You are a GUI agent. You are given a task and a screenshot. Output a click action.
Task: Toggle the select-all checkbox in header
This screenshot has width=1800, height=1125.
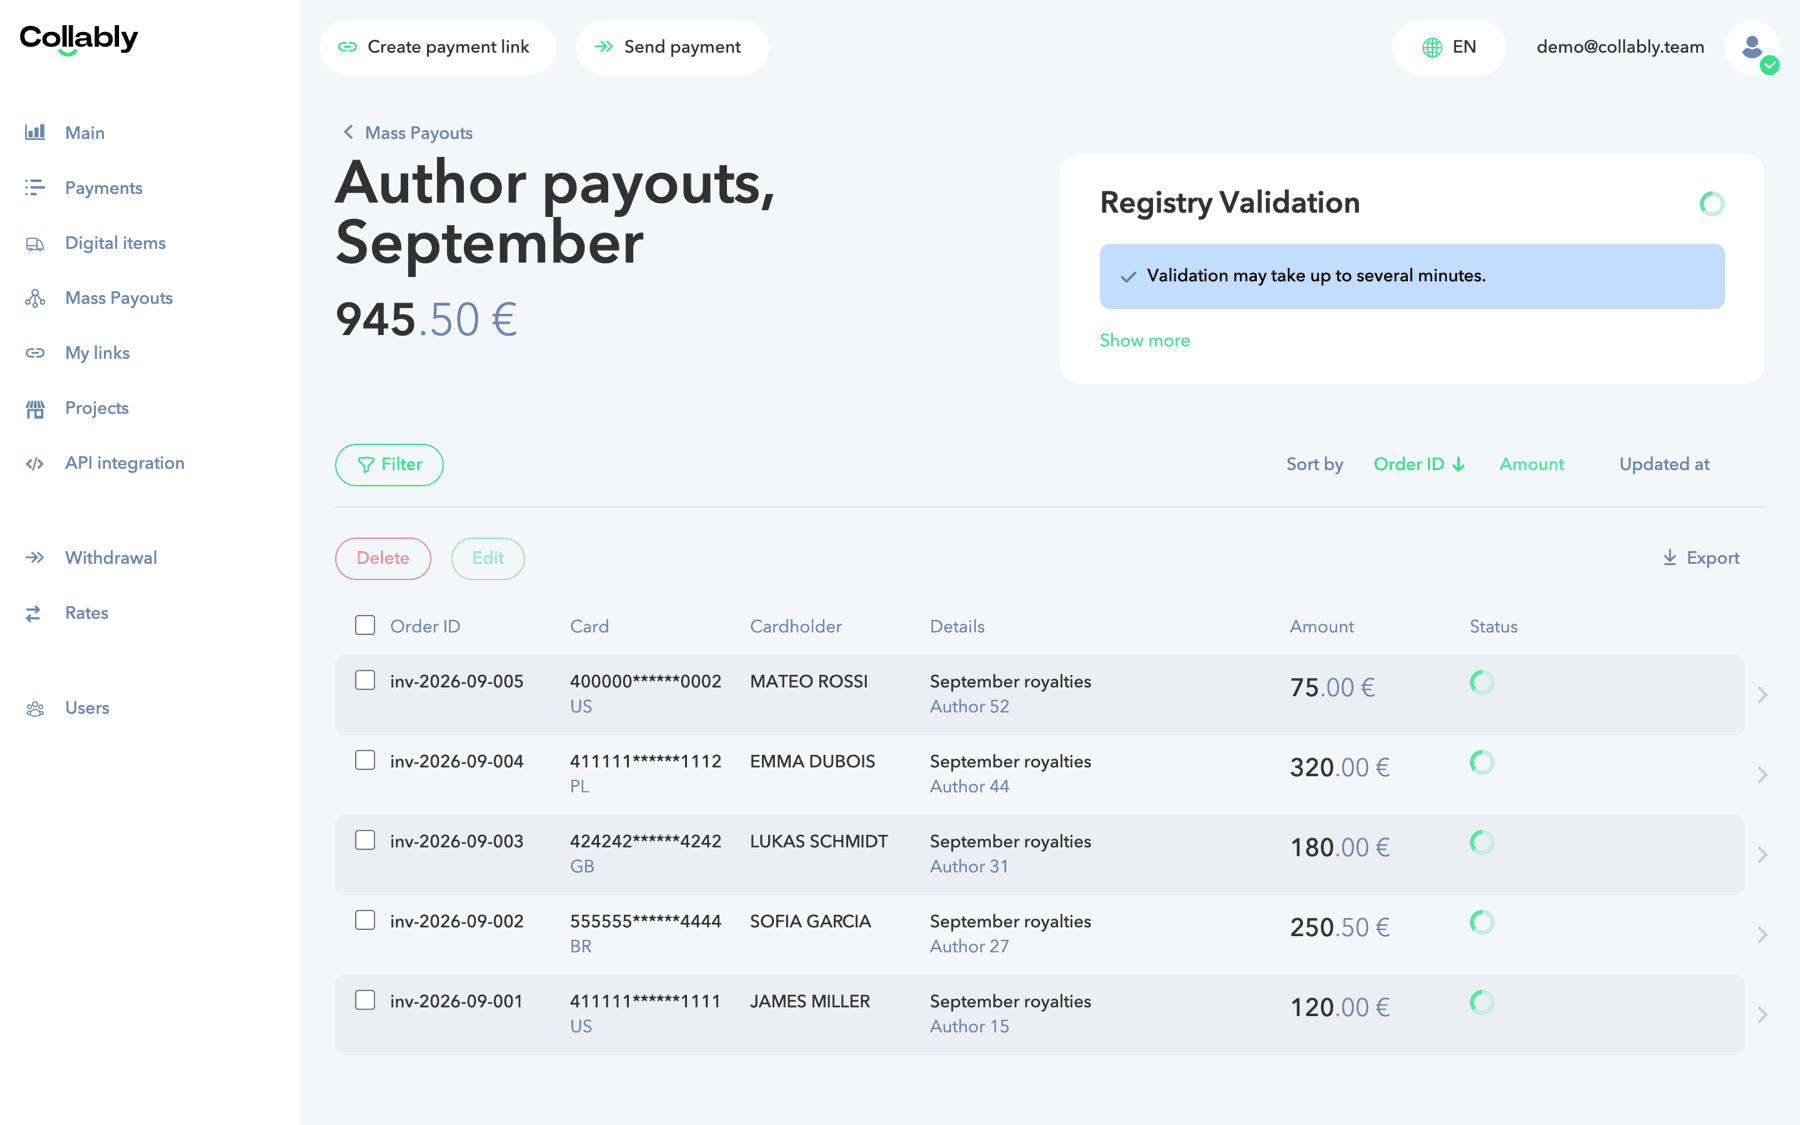[365, 625]
